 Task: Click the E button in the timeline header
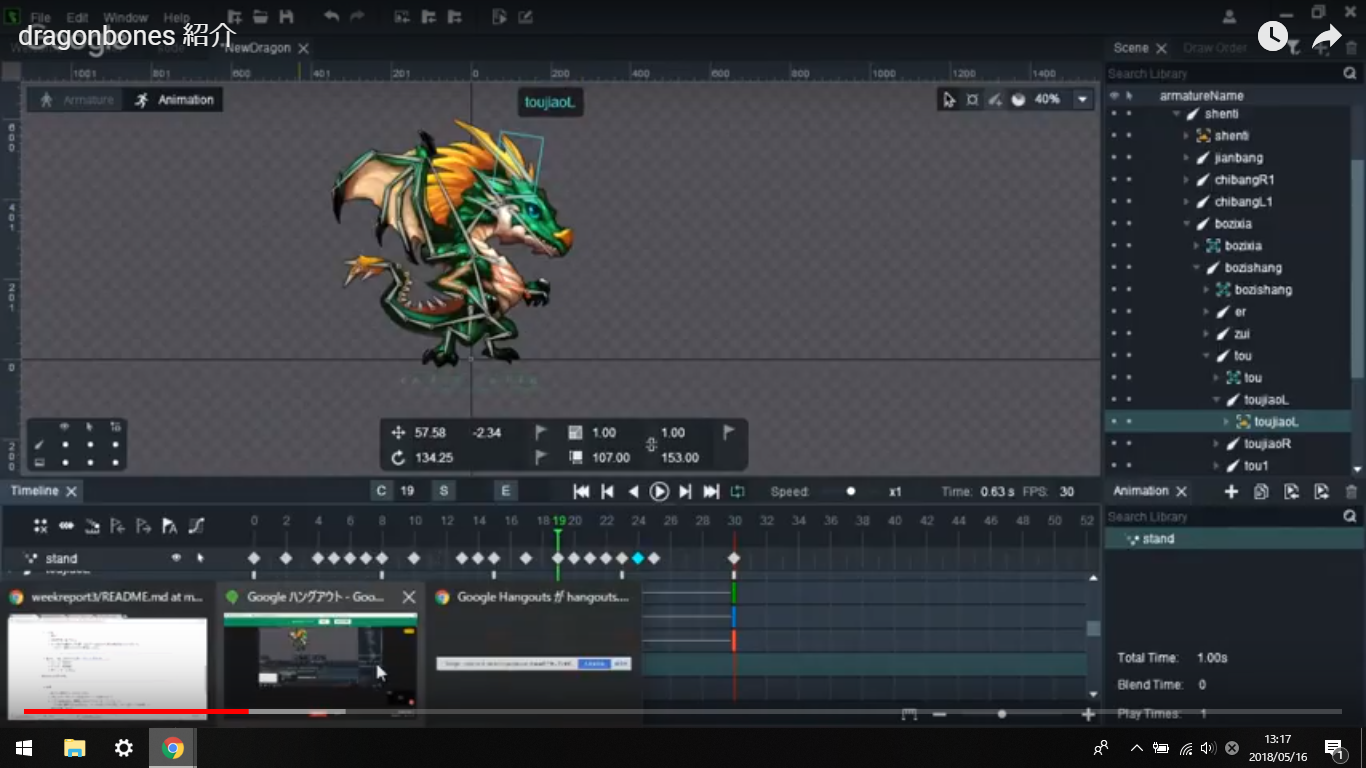click(505, 491)
